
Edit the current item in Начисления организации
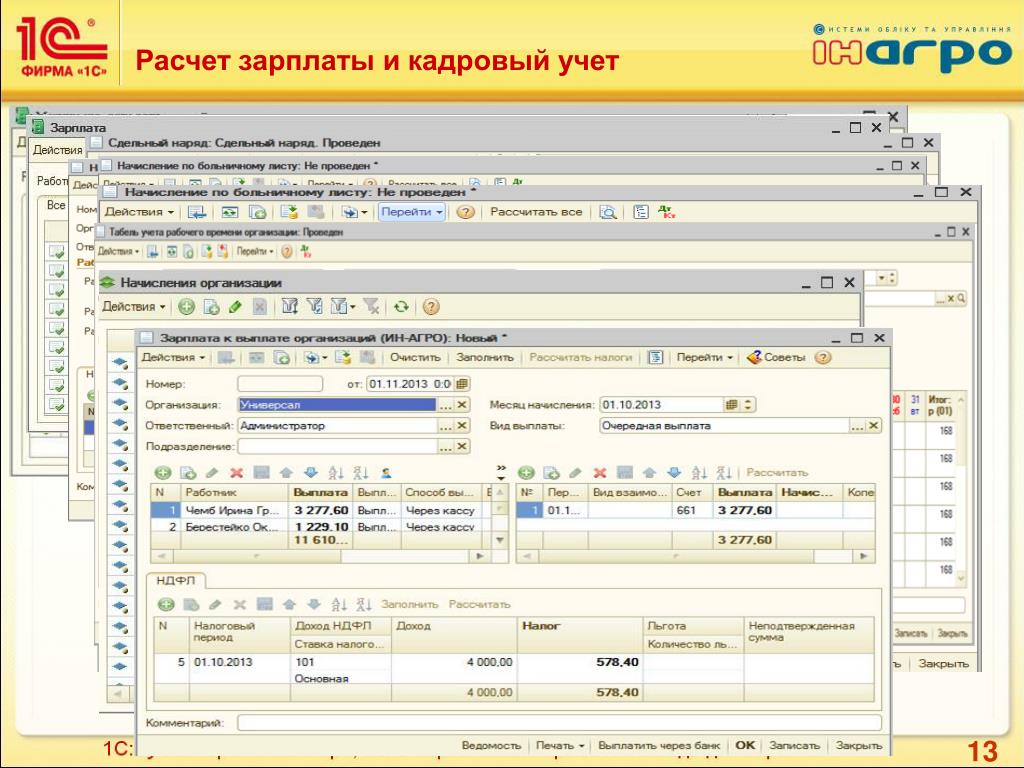pos(236,306)
